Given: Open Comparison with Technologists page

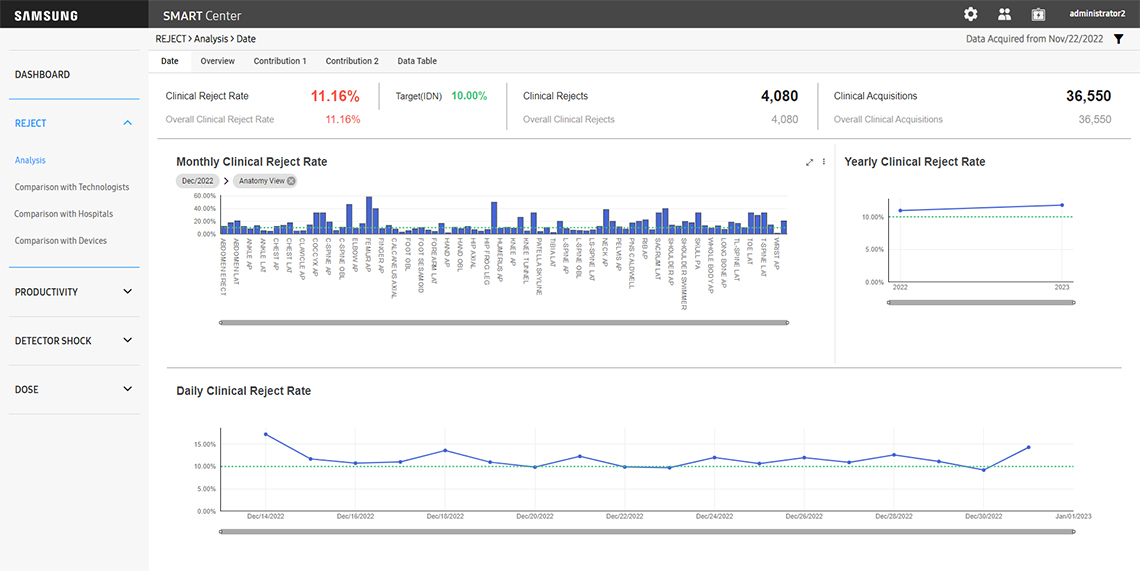Looking at the screenshot, I should point(72,187).
